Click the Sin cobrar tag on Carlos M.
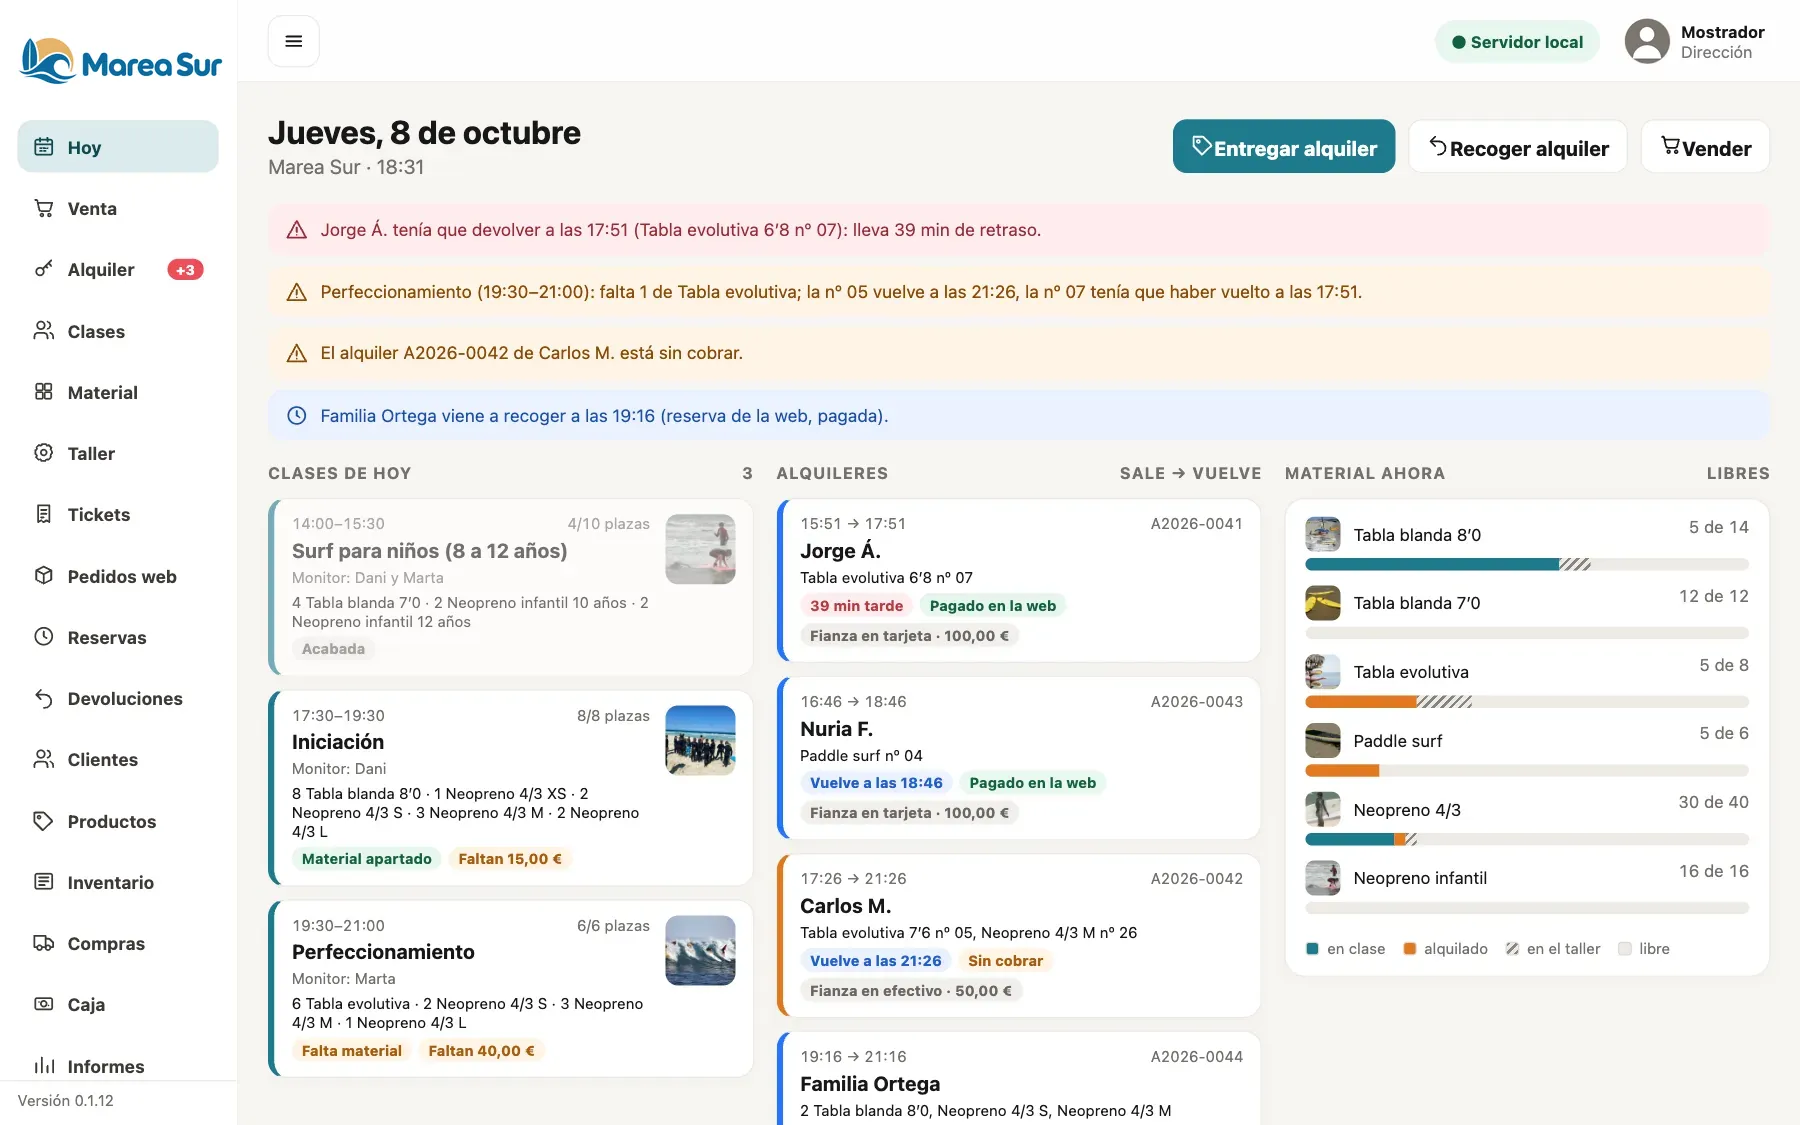Screen dimensions: 1800x1125 [1005, 961]
